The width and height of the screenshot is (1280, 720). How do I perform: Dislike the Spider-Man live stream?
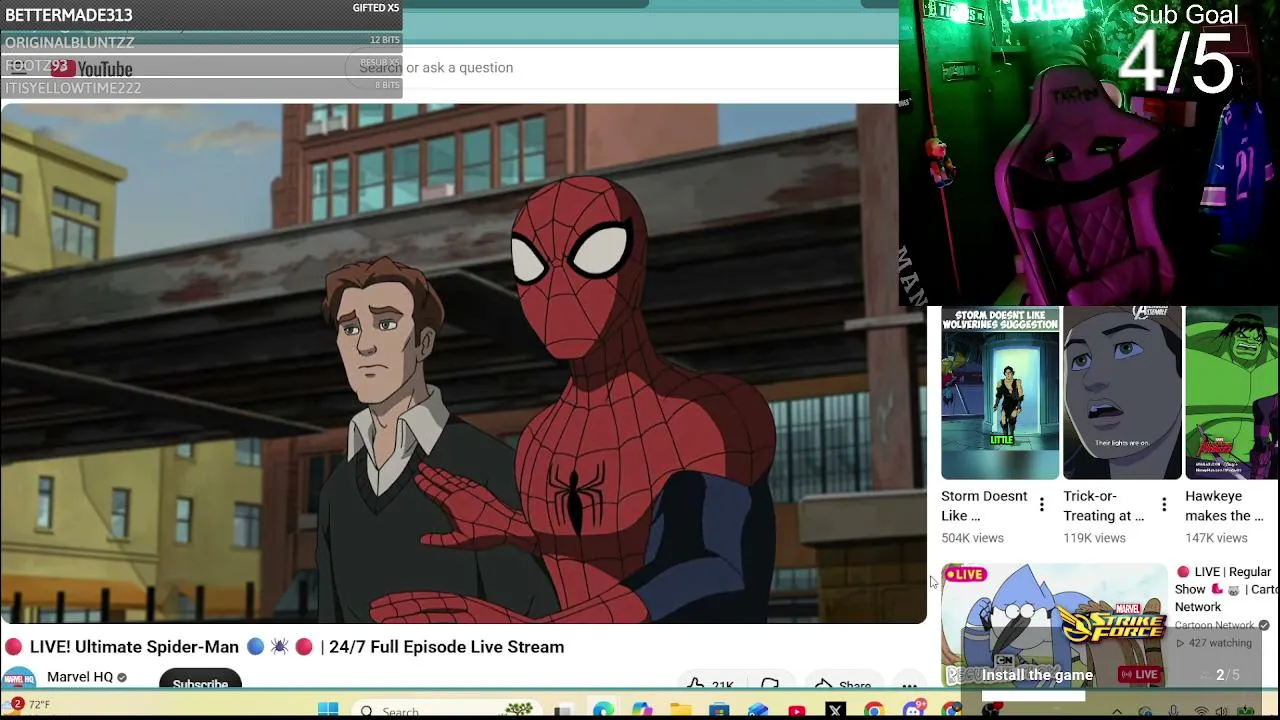pos(770,684)
